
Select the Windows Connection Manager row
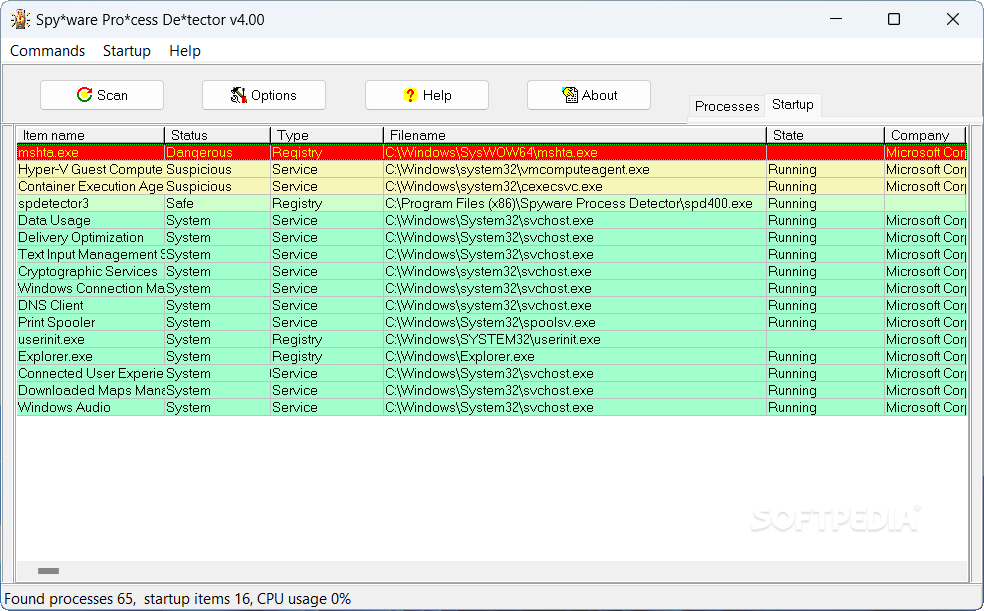click(x=491, y=288)
